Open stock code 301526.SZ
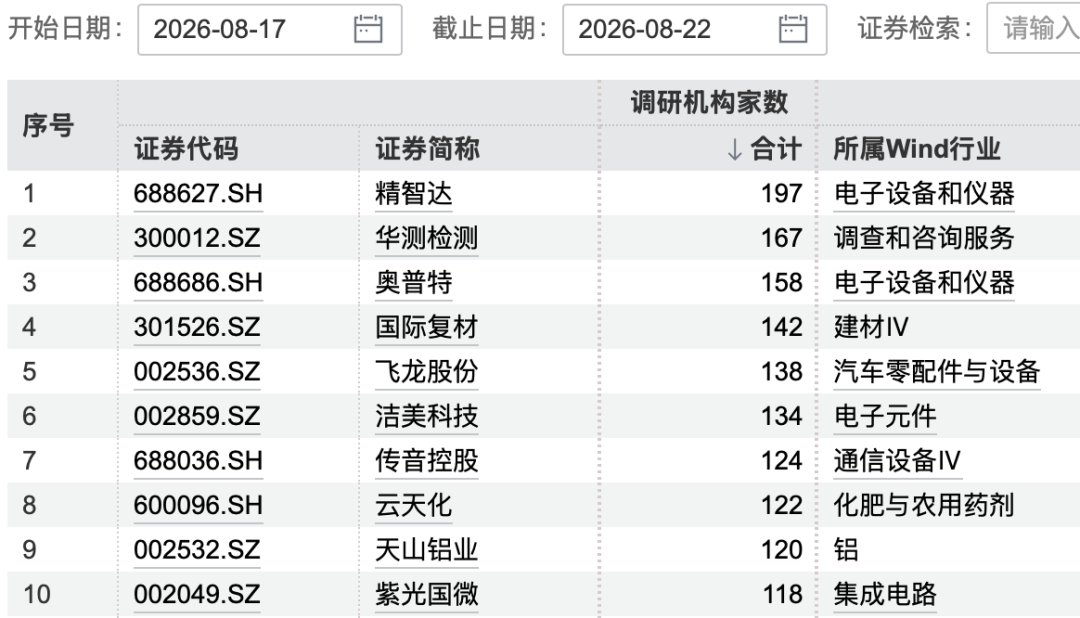Screen dimensions: 1080x618 point(197,327)
